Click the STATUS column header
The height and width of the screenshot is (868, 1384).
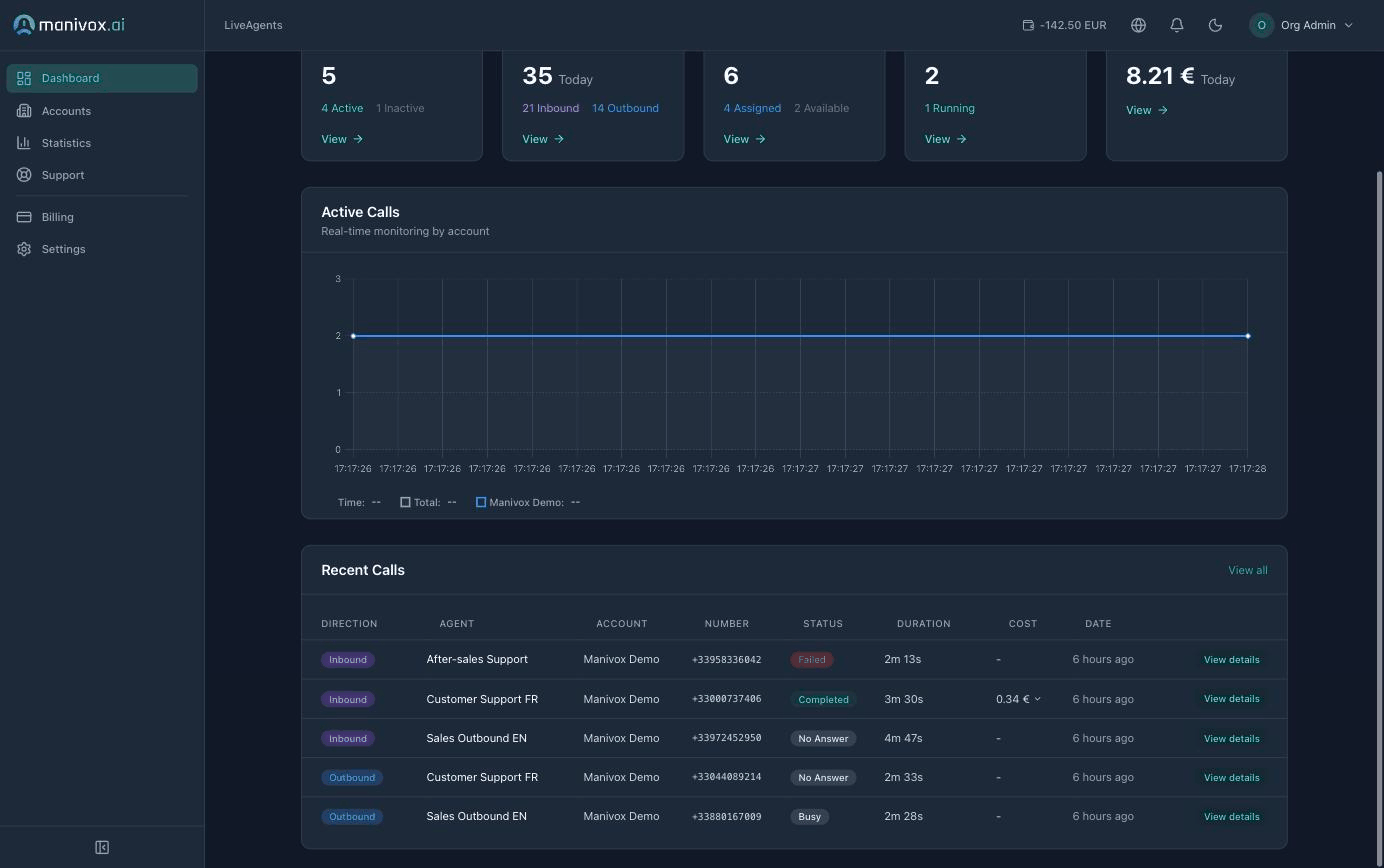pyautogui.click(x=823, y=623)
